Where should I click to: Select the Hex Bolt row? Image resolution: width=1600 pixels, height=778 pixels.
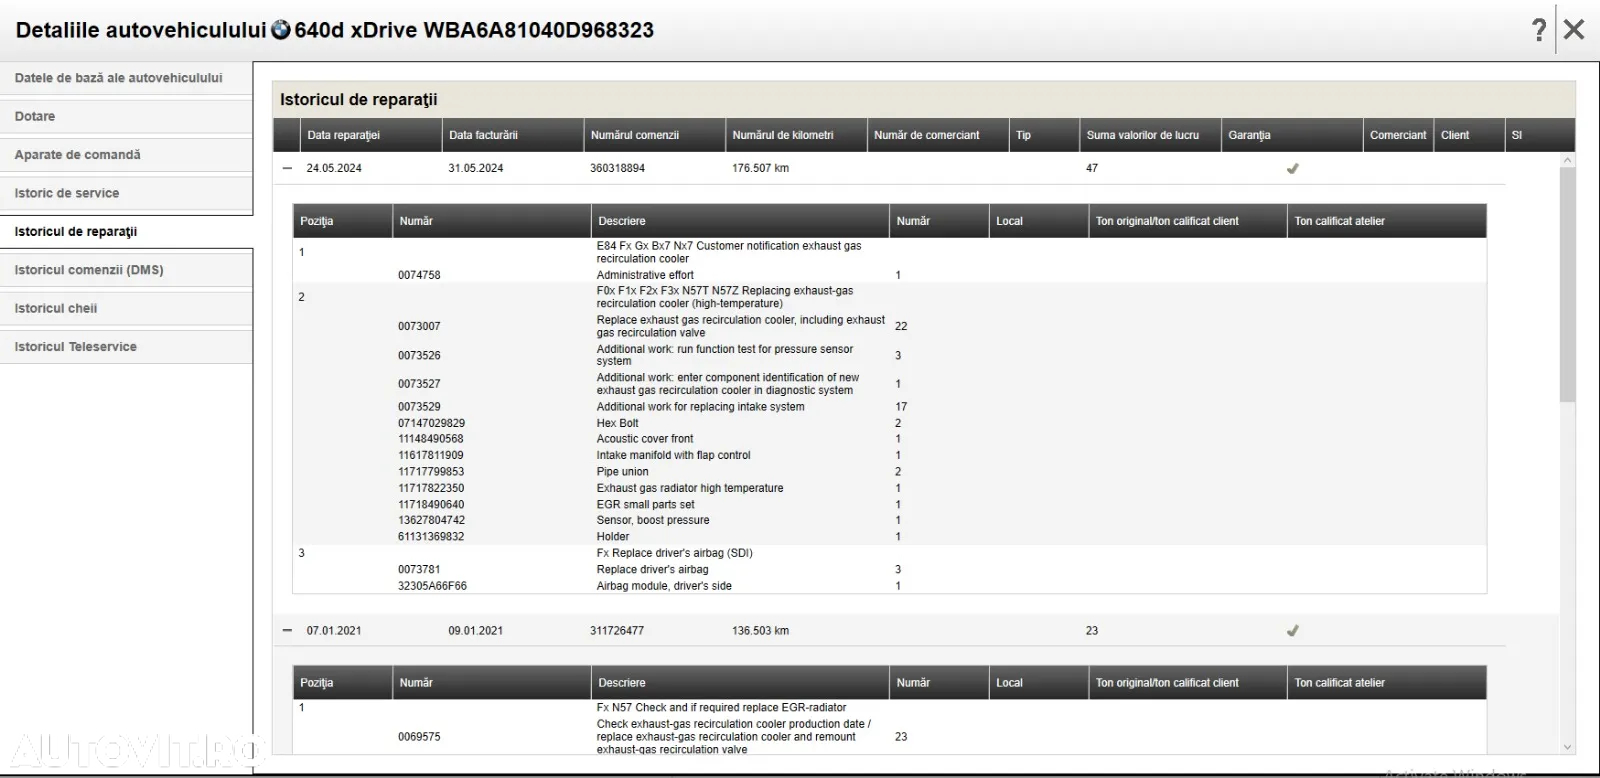tap(889, 423)
